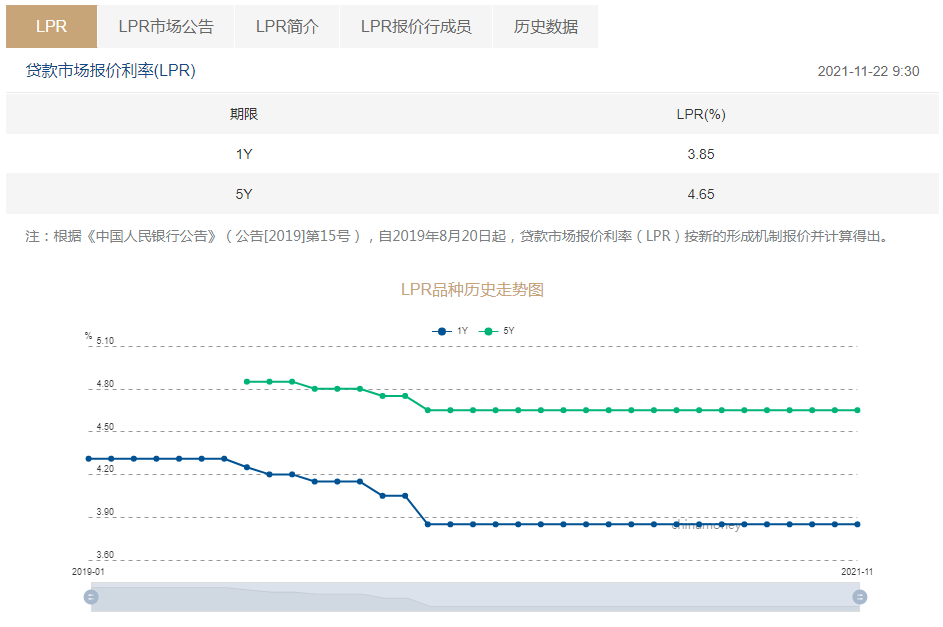943x627 pixels.
Task: Click the first data point of the 5Y line
Action: (x=246, y=380)
